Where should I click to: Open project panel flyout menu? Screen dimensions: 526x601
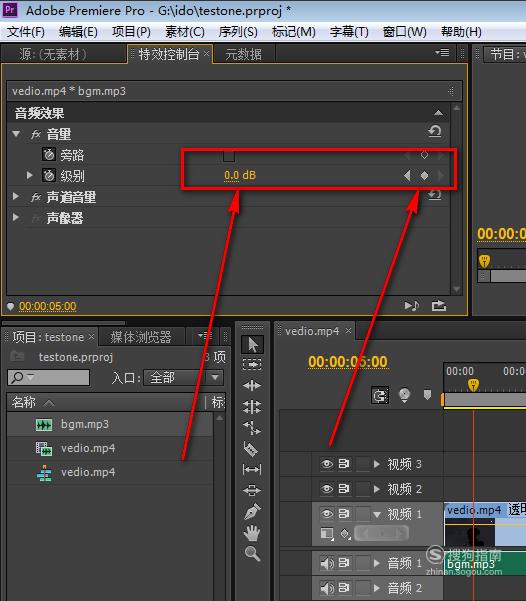[x=204, y=336]
